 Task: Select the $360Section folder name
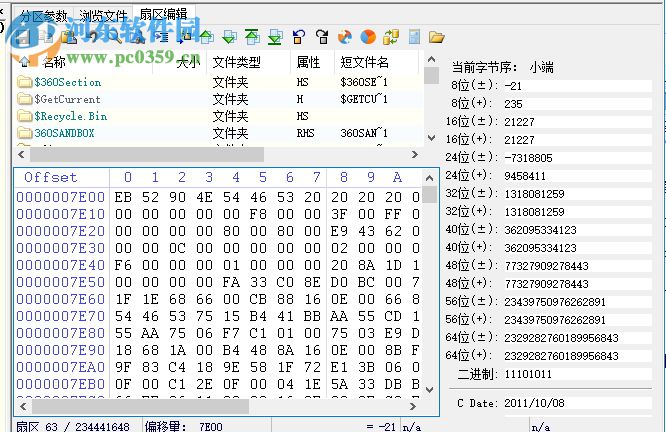tap(68, 82)
